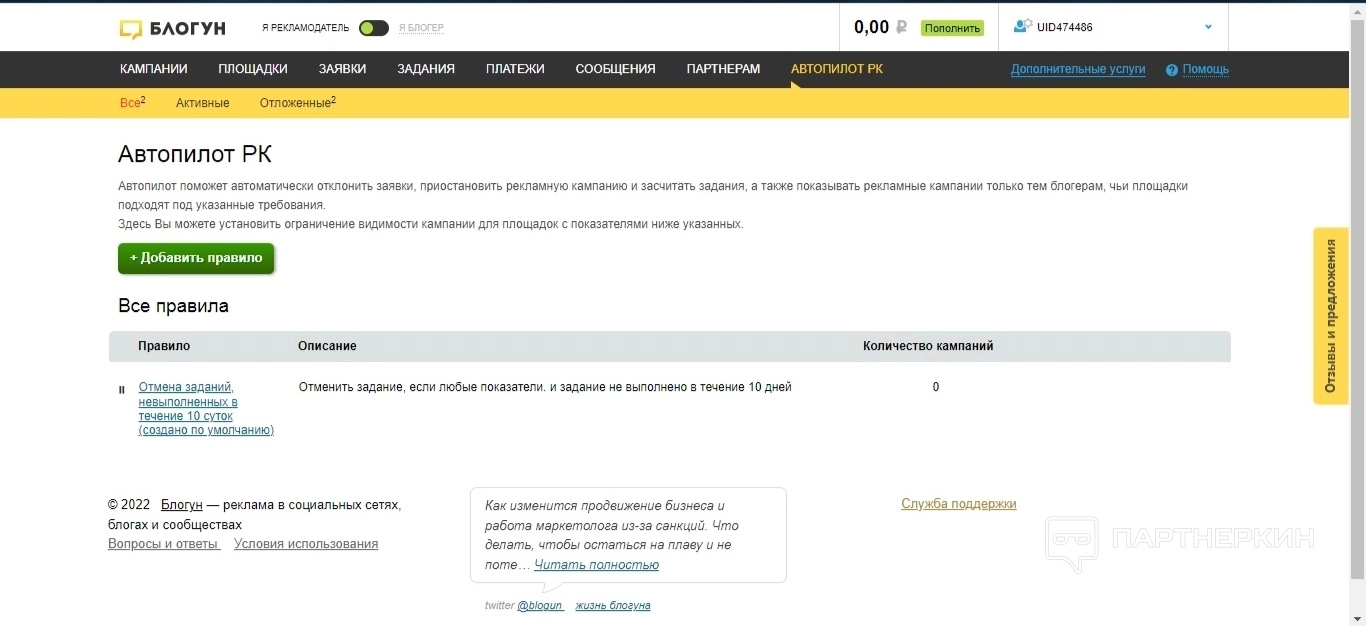Click the balance amount 0,00 ₽
This screenshot has height=626, width=1366.
coord(880,28)
